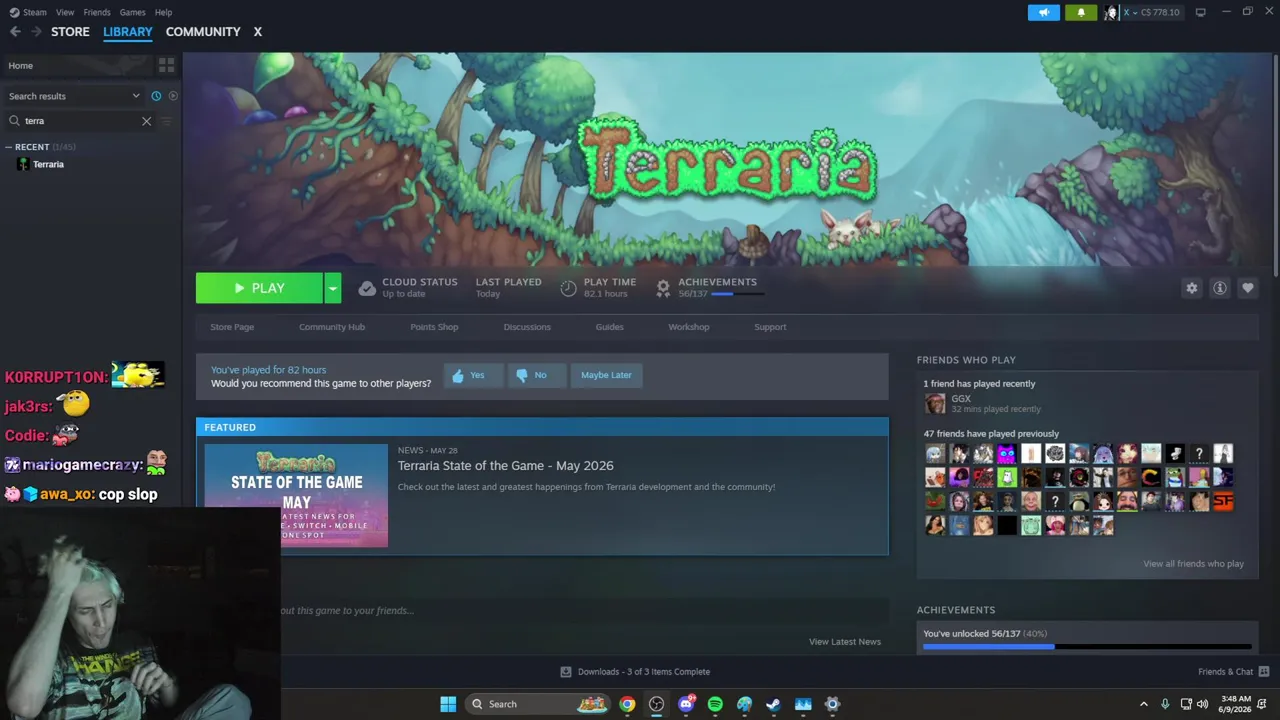This screenshot has width=1280, height=720.
Task: Click View Latest News
Action: [x=845, y=642]
